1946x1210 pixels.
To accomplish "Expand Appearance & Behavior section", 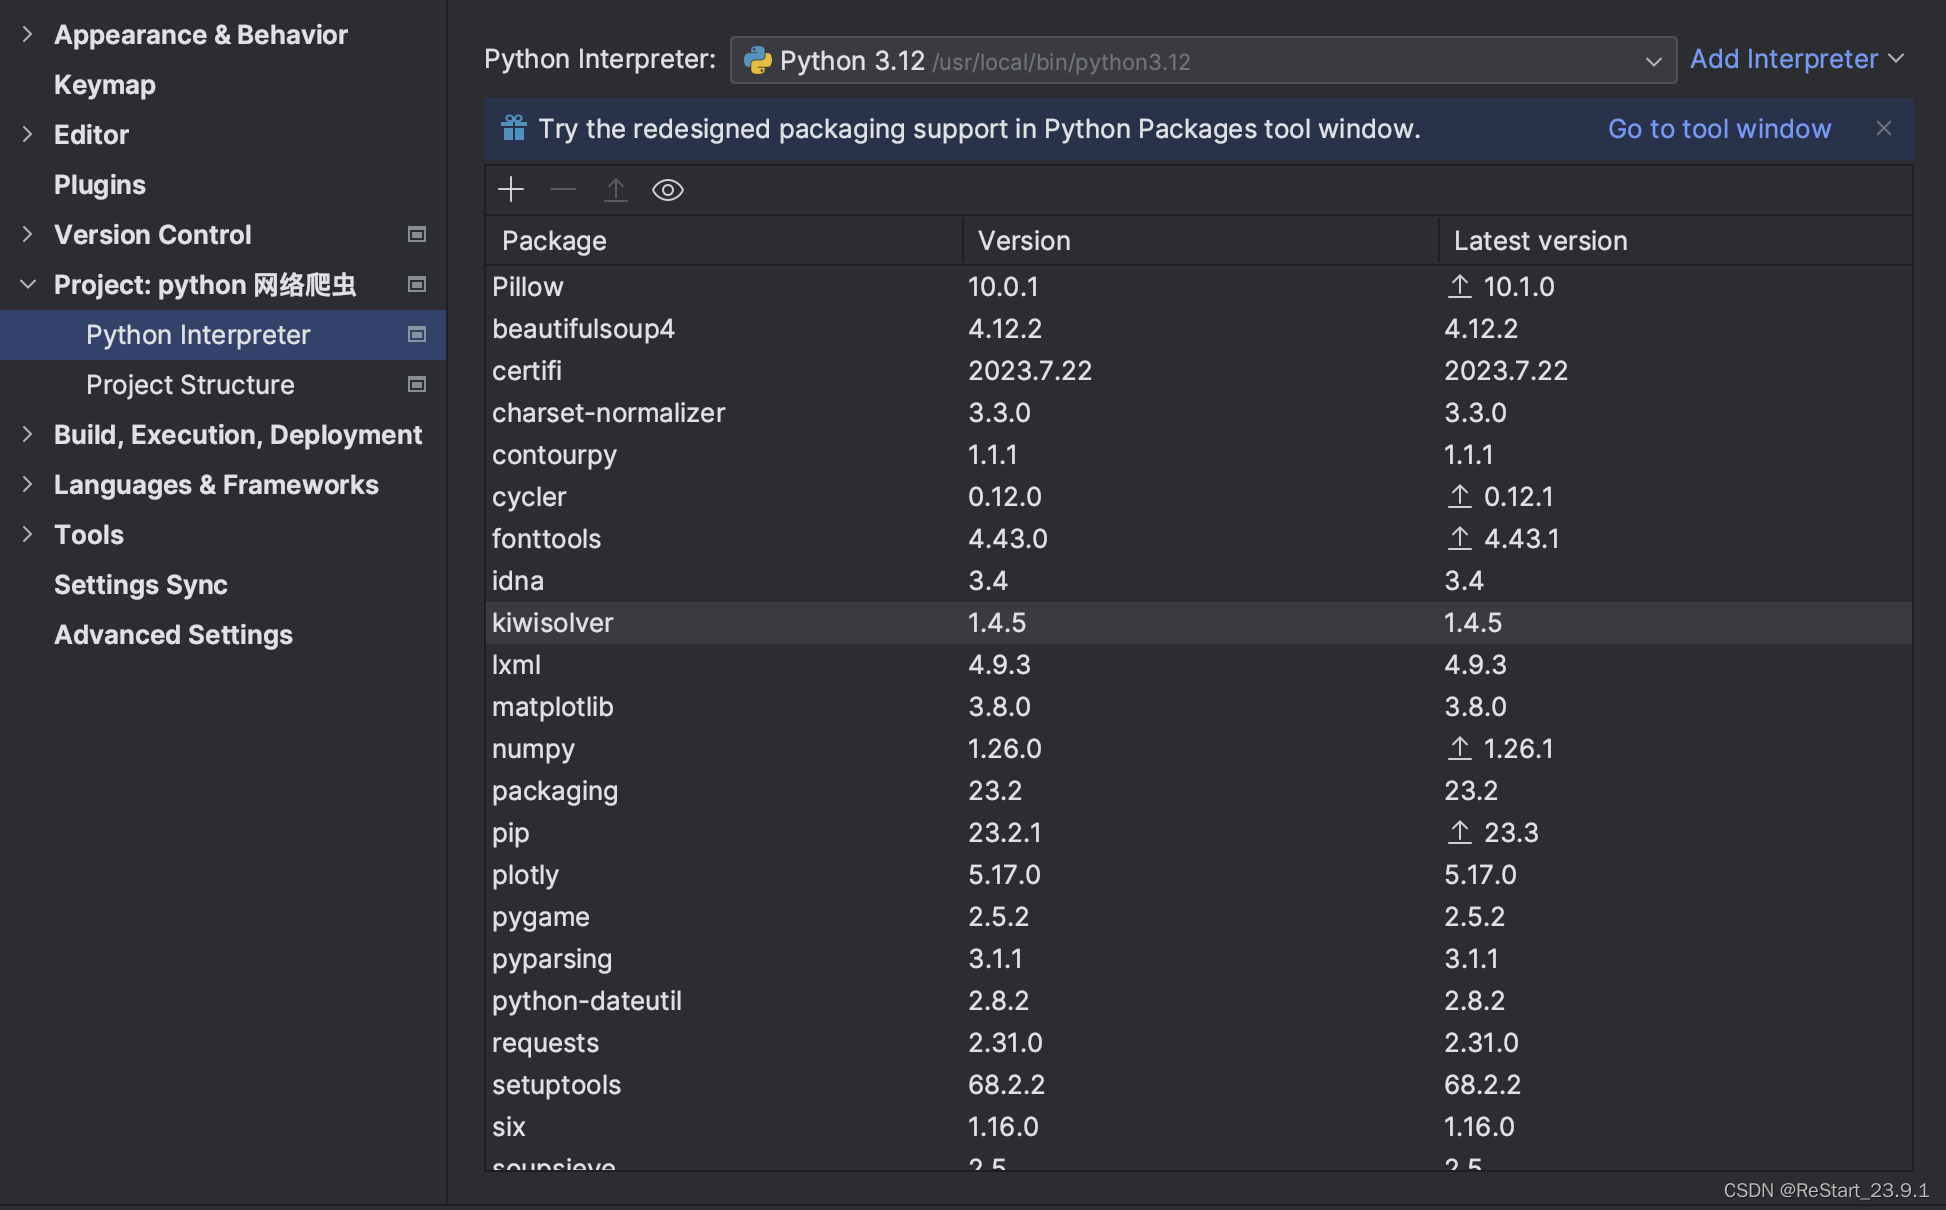I will coord(28,34).
